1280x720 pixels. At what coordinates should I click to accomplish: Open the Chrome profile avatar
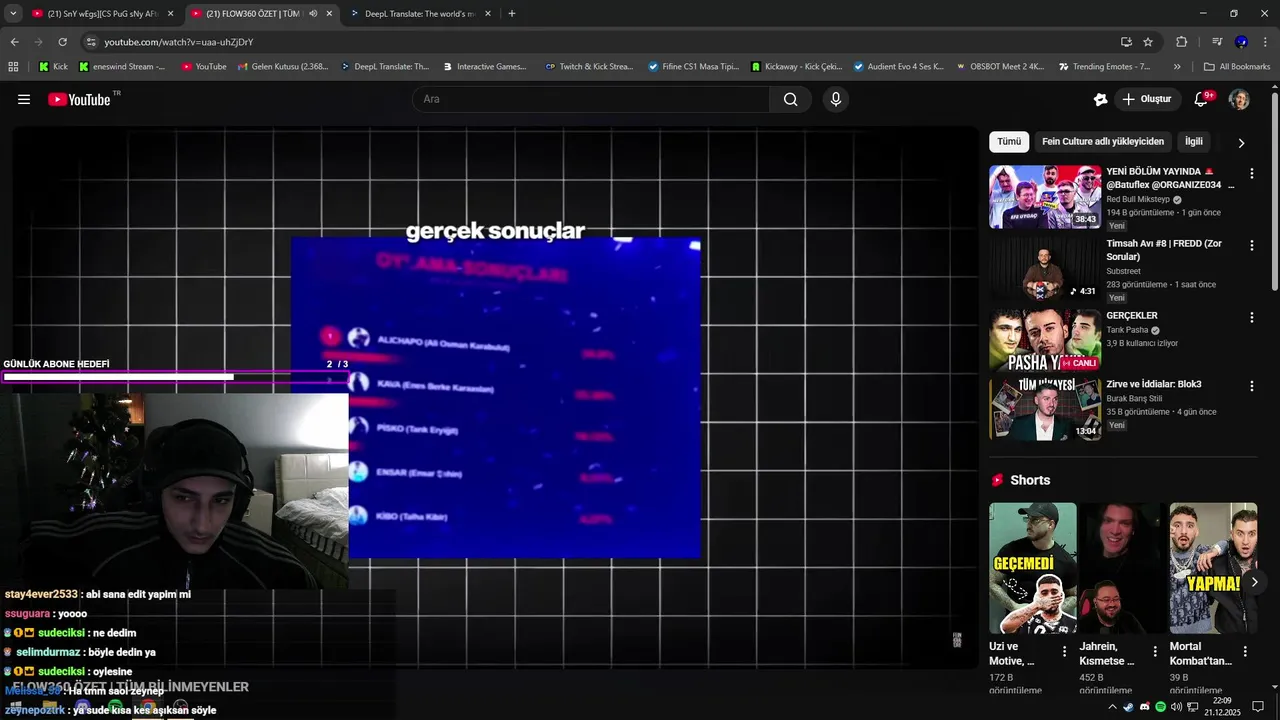[x=1241, y=42]
